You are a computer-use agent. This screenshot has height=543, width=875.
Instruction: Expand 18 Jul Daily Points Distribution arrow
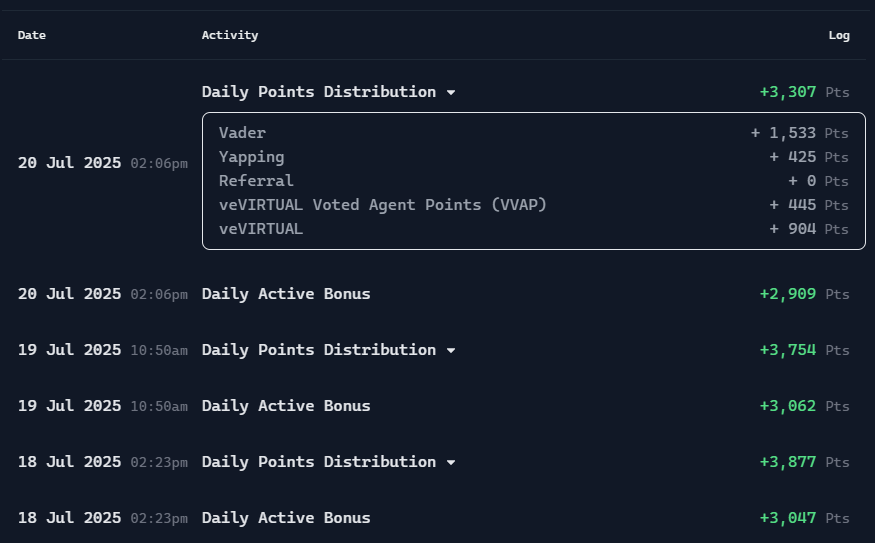point(451,463)
